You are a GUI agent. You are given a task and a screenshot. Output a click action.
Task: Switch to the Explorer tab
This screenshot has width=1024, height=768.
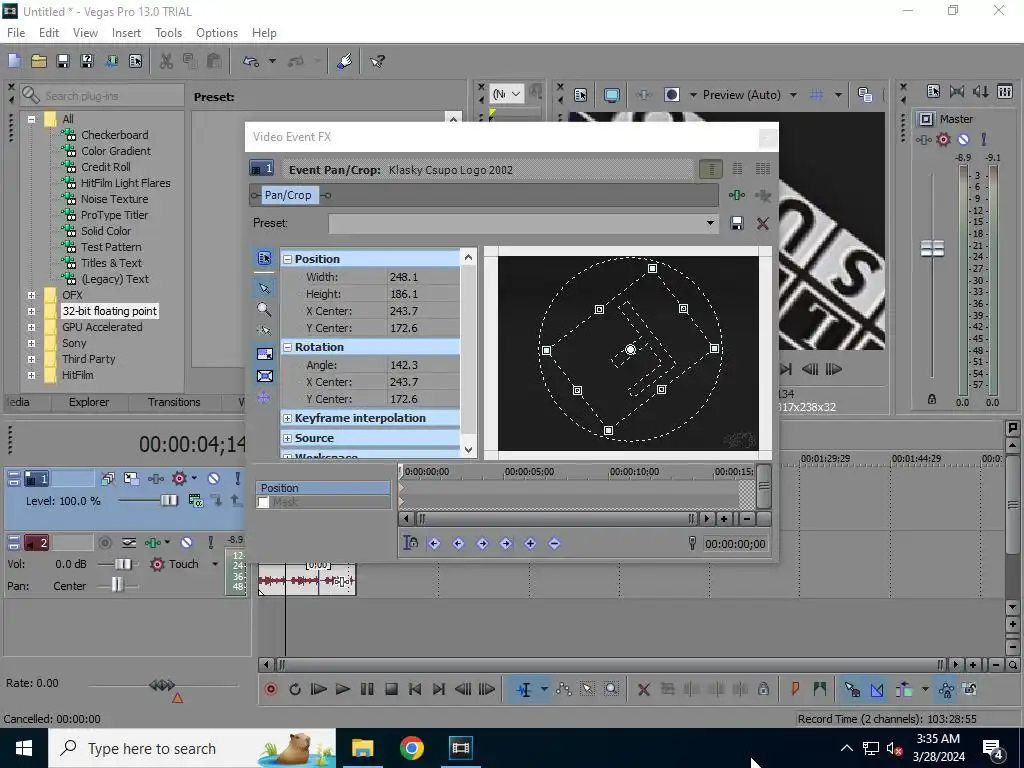[x=89, y=402]
